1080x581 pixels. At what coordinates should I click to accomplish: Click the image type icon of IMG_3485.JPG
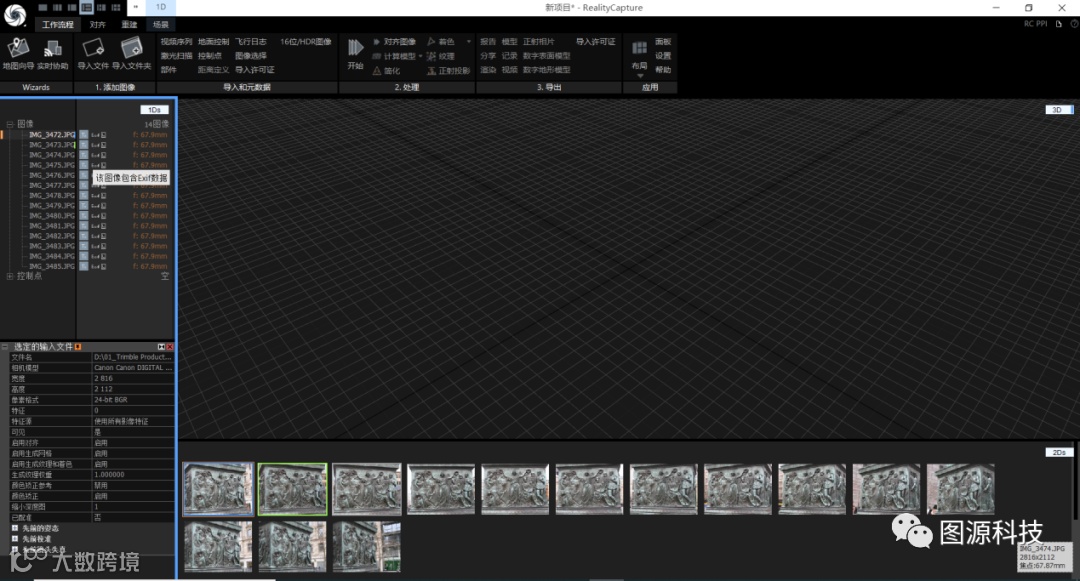(x=83, y=266)
